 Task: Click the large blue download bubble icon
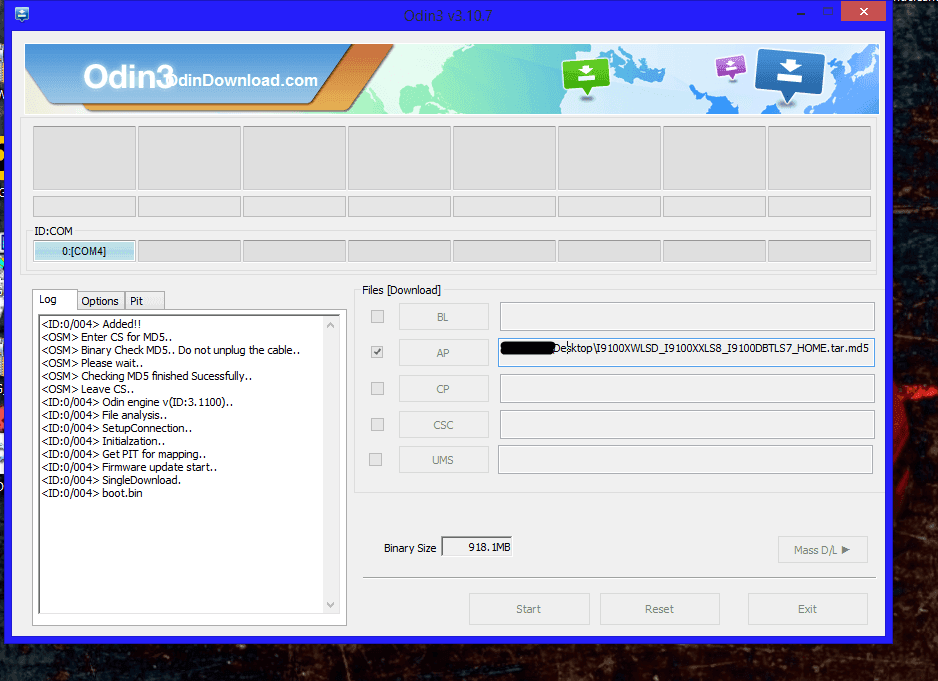[x=790, y=75]
